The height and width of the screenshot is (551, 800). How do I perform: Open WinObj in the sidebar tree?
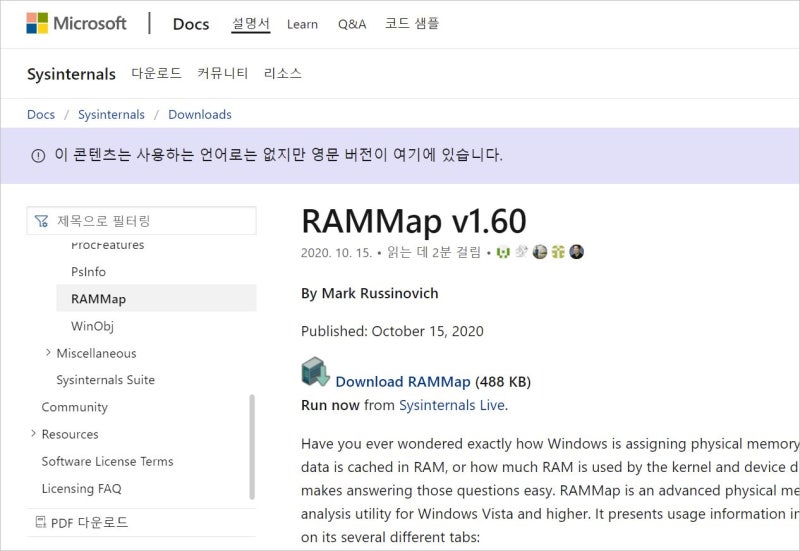(92, 326)
